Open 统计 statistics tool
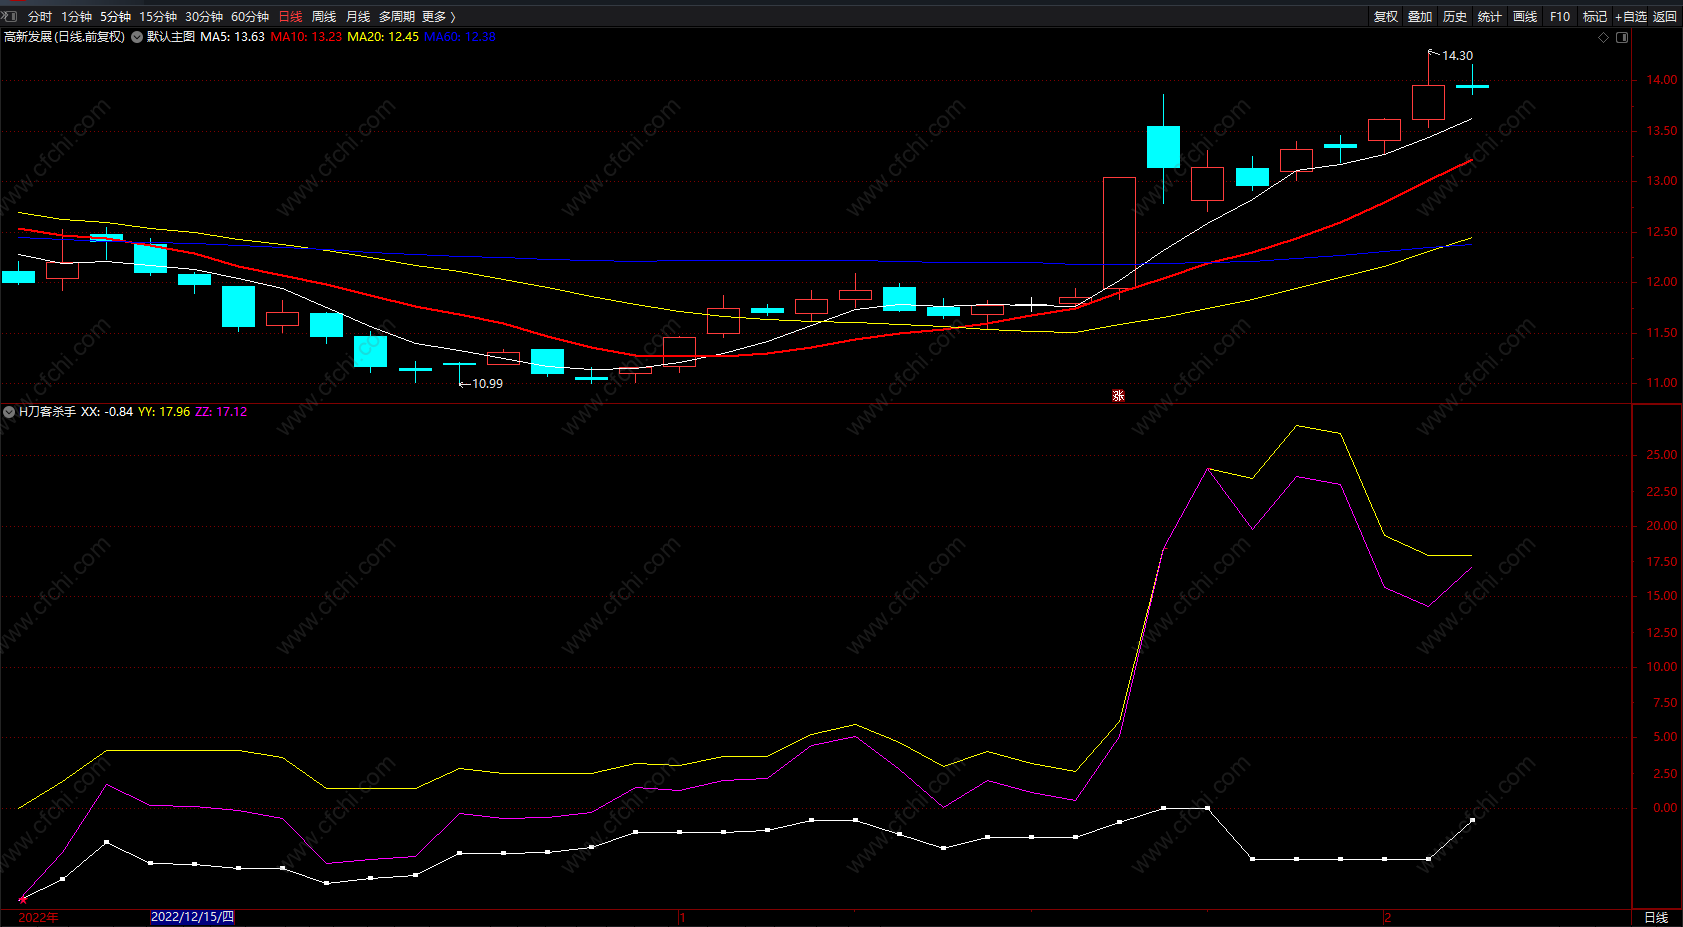Image resolution: width=1683 pixels, height=927 pixels. (1490, 17)
